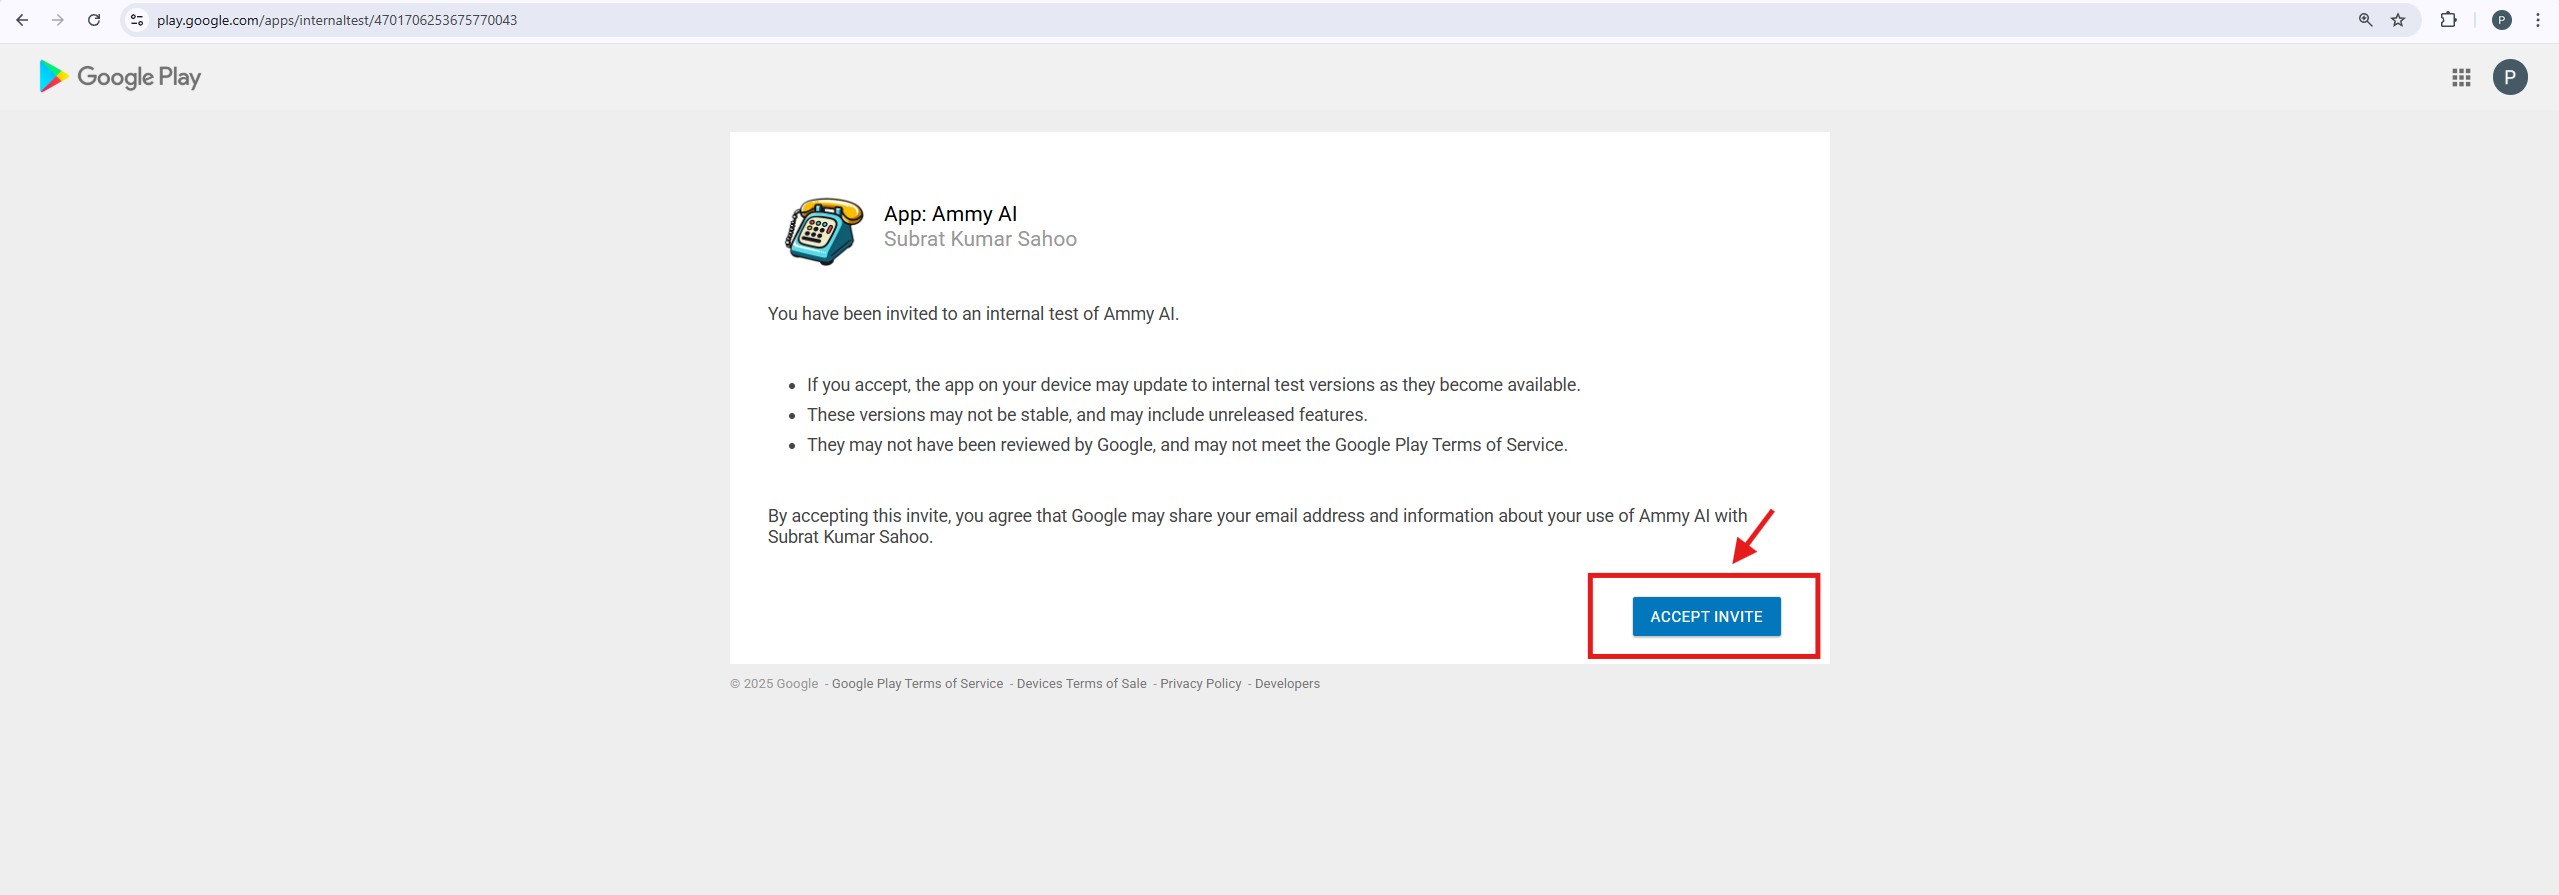
Task: Open the Google account avatar on page
Action: pos(2510,77)
